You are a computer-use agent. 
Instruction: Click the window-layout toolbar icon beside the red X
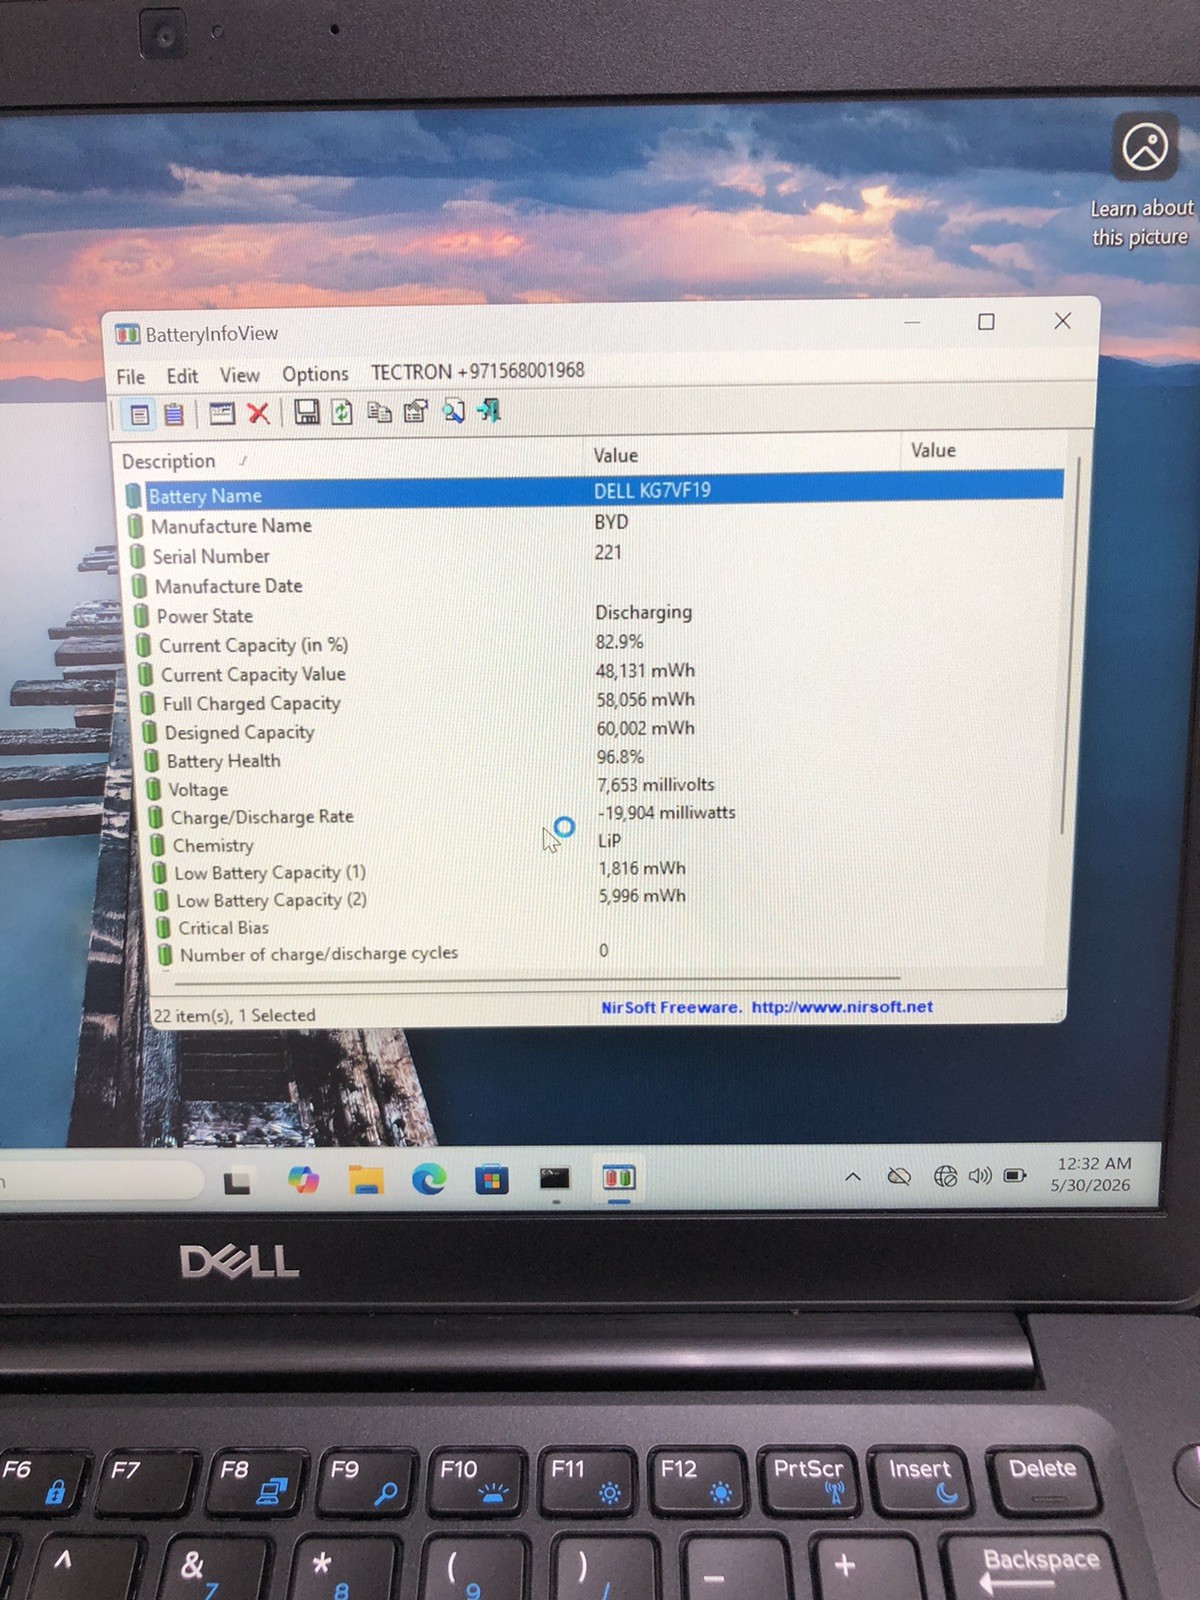[x=222, y=413]
